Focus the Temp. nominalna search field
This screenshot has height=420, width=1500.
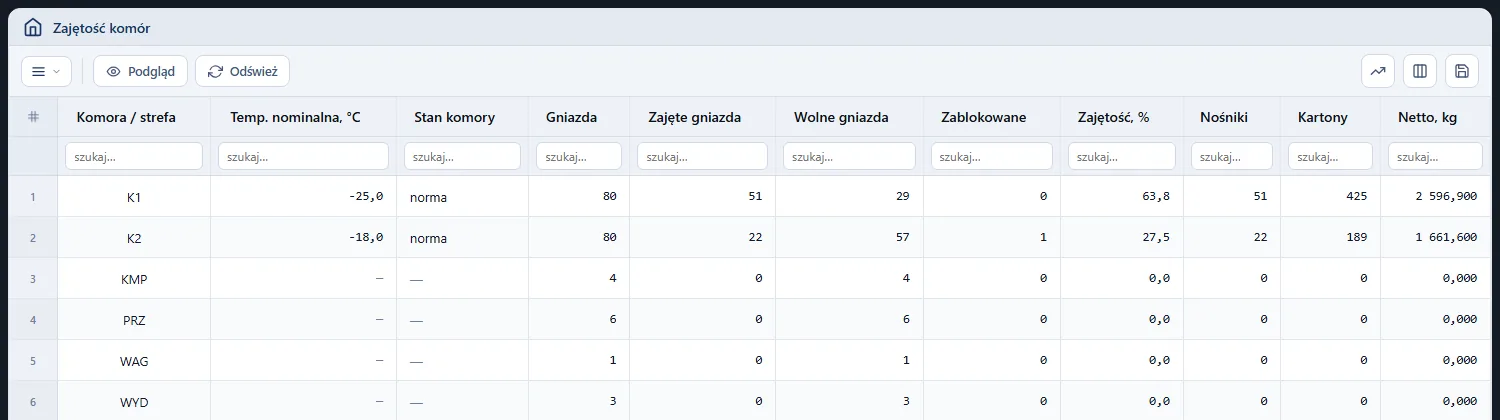point(303,156)
